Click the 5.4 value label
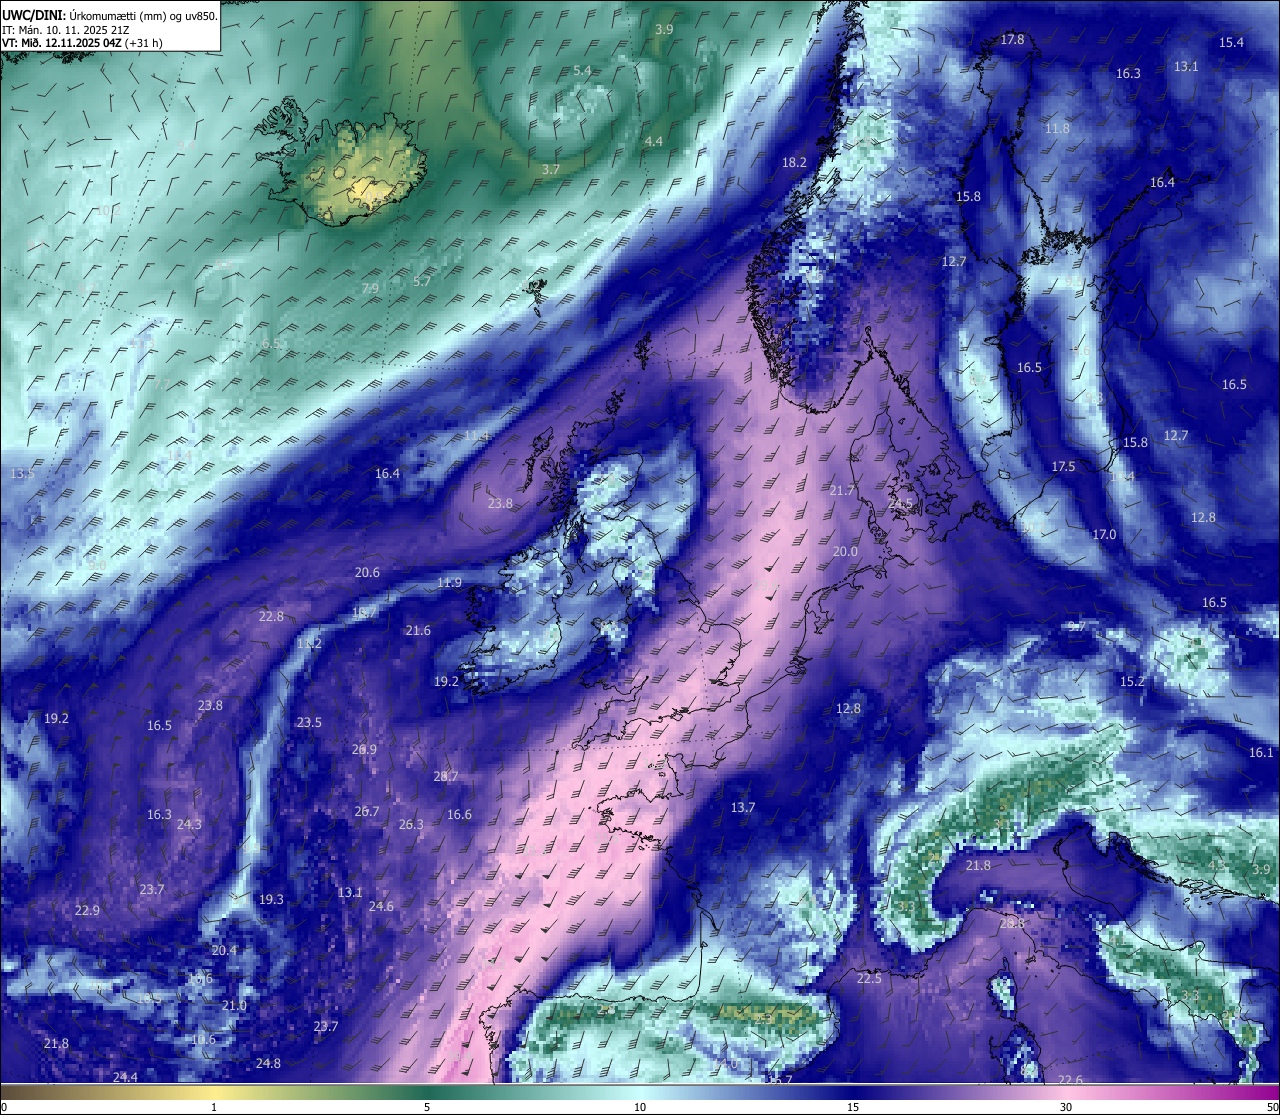 click(582, 70)
